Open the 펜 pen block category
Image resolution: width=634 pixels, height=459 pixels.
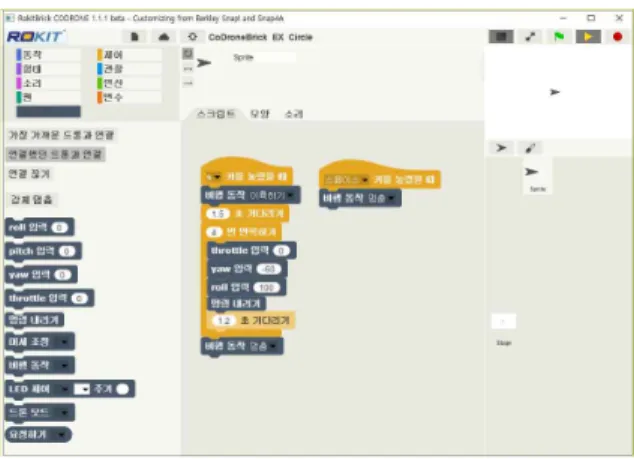[48, 97]
